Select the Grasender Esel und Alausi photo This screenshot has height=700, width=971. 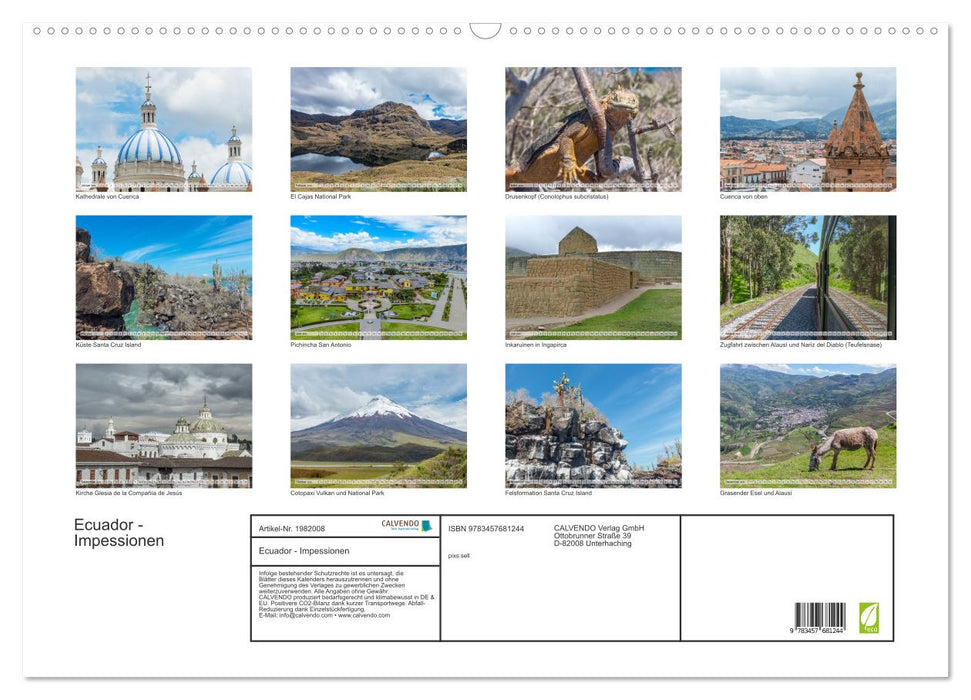point(807,424)
